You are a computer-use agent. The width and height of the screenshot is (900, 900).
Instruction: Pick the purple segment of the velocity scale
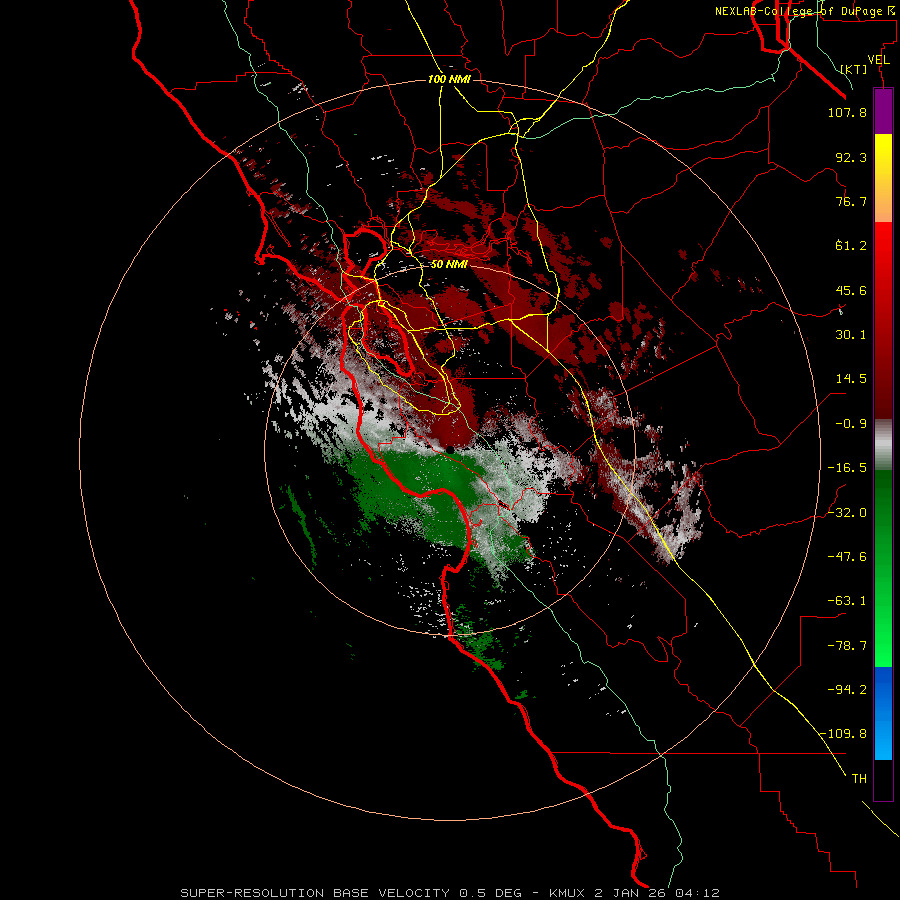(883, 111)
